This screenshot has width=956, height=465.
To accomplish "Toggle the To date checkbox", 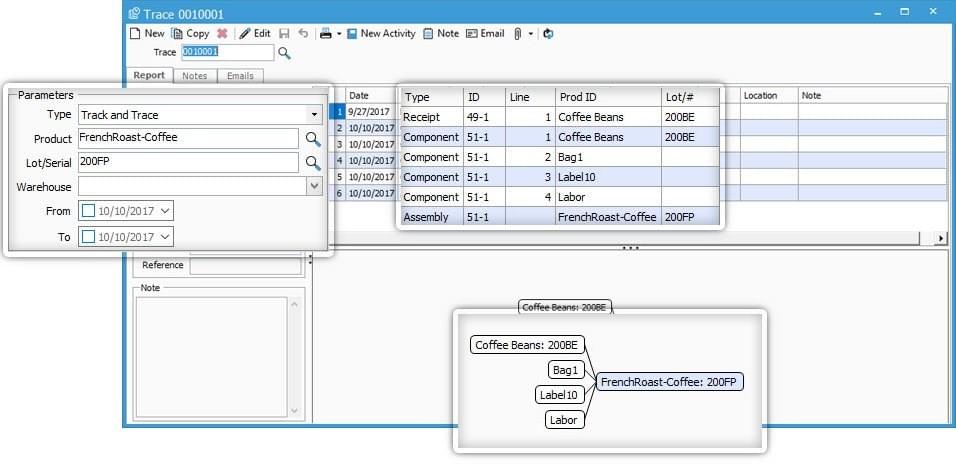I will [x=88, y=236].
